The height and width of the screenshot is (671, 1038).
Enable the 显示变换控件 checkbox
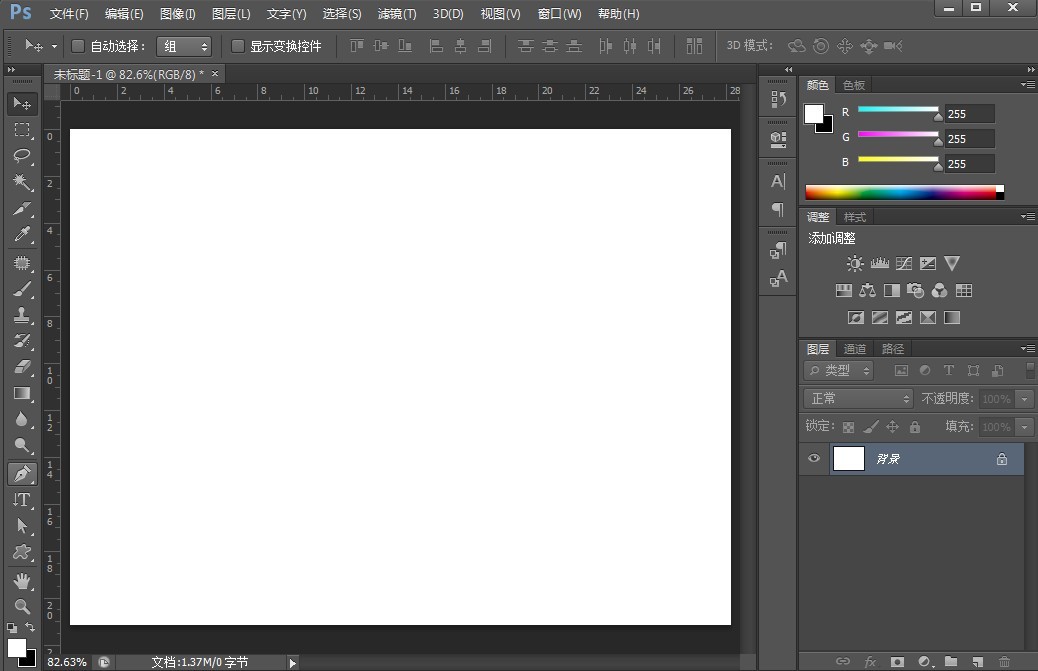point(238,46)
